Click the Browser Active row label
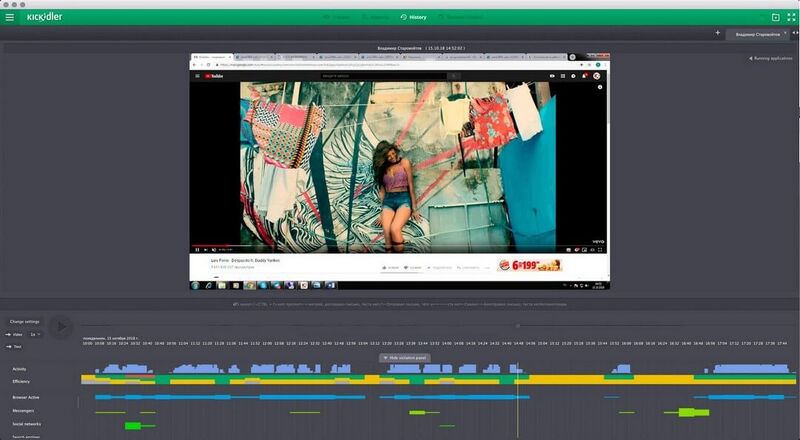Viewport: 800px width, 440px height. [26, 397]
